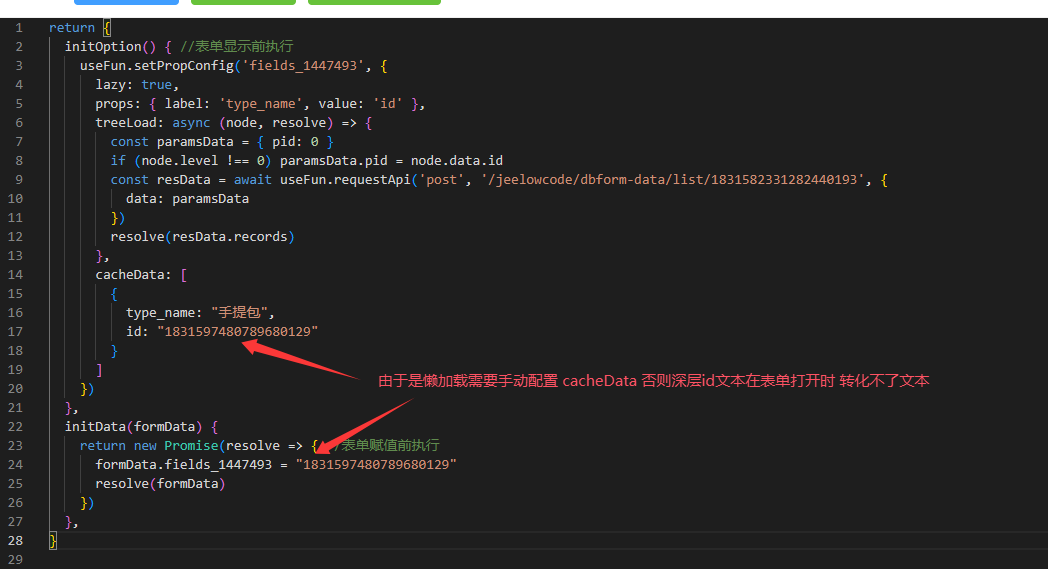Click resolve(resData.records) on line 12
The image size is (1048, 569).
202,236
